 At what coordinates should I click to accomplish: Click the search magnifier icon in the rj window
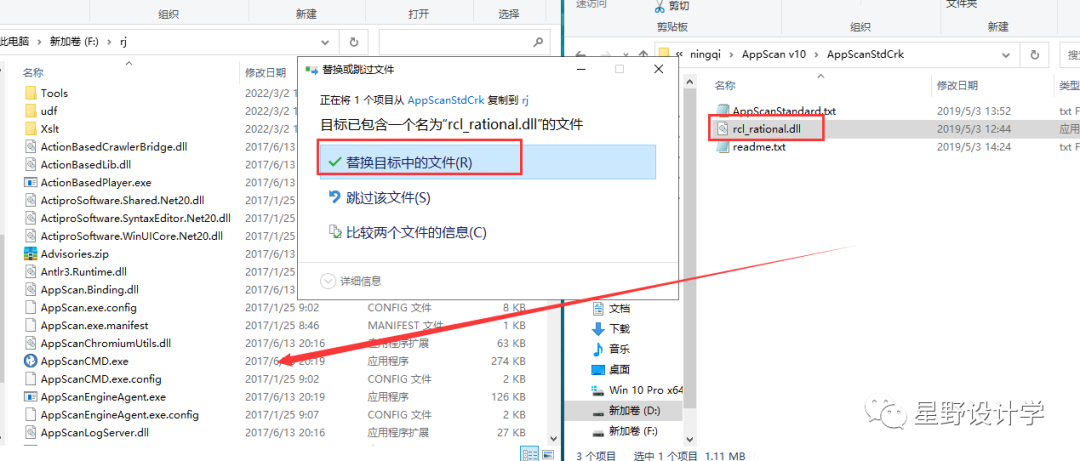click(x=539, y=41)
